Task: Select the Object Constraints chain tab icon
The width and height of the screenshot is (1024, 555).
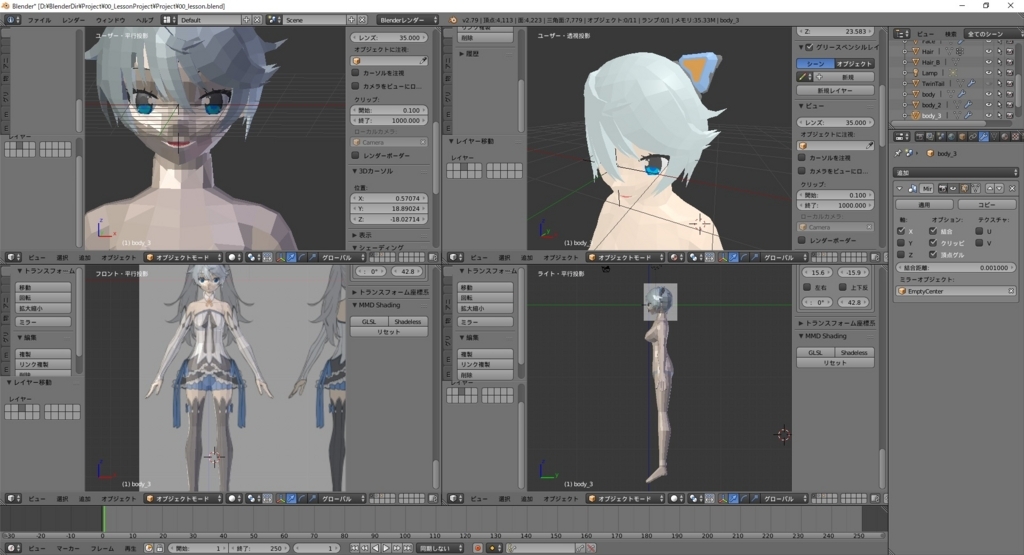Action: (973, 137)
